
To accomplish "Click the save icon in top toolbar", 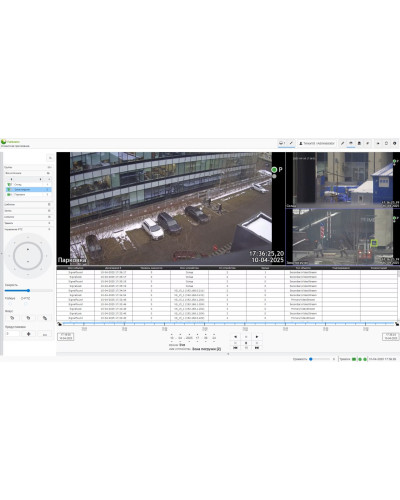I will pos(359,143).
